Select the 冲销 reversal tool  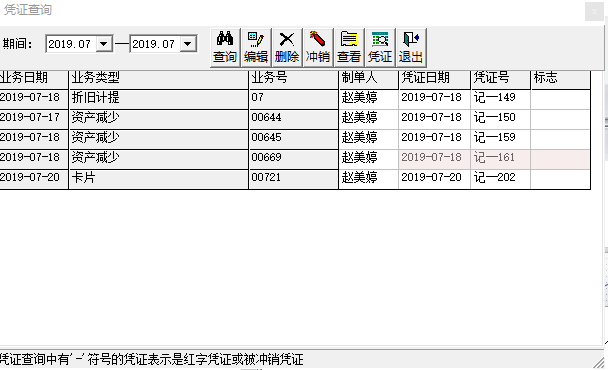pyautogui.click(x=318, y=47)
